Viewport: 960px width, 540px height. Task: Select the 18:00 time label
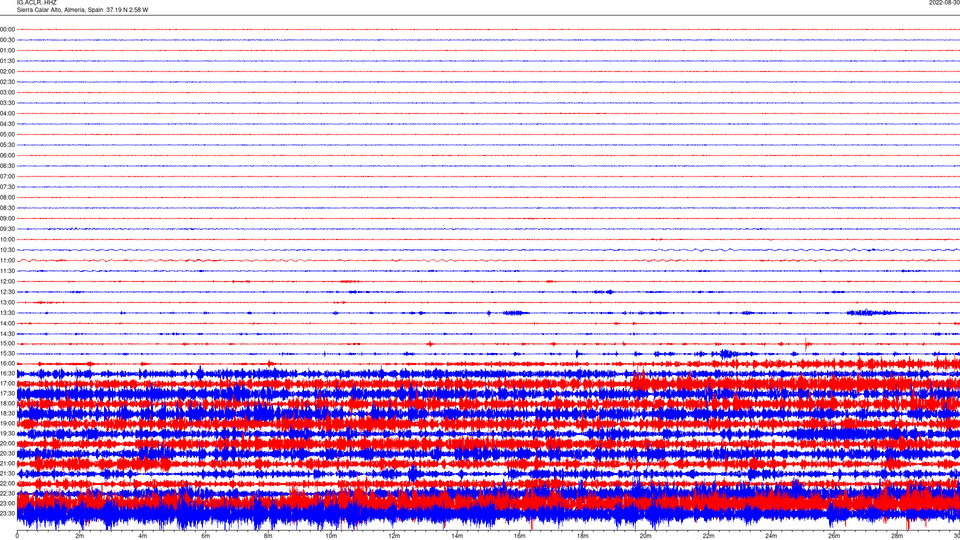pyautogui.click(x=7, y=403)
